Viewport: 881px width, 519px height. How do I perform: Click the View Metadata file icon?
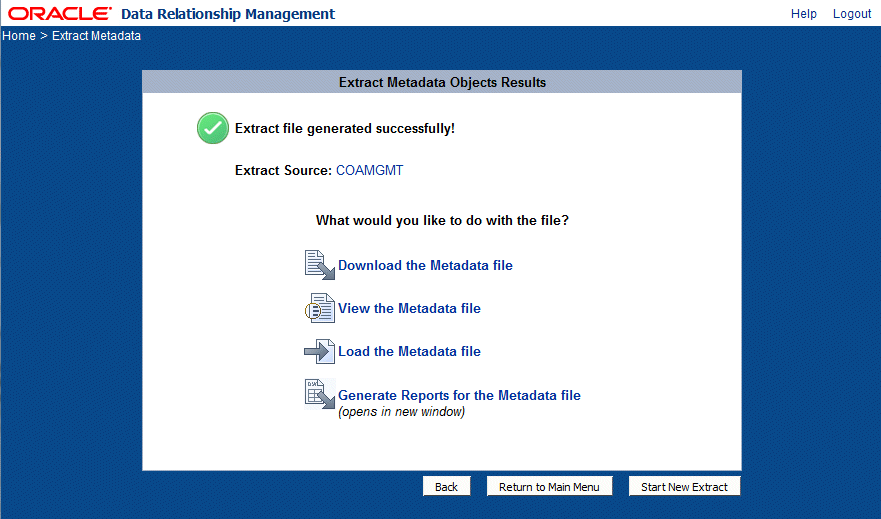tap(320, 308)
